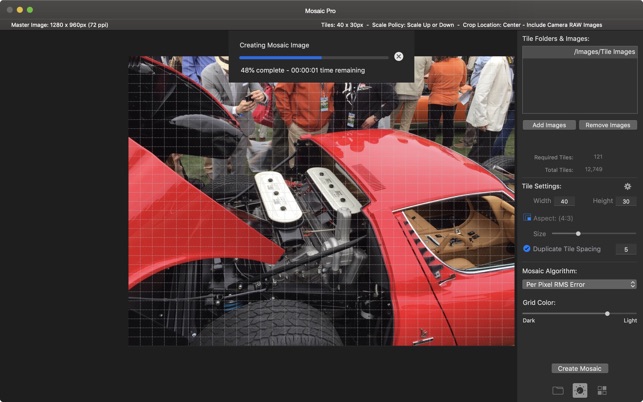Click the green zoom window button

pyautogui.click(x=30, y=10)
